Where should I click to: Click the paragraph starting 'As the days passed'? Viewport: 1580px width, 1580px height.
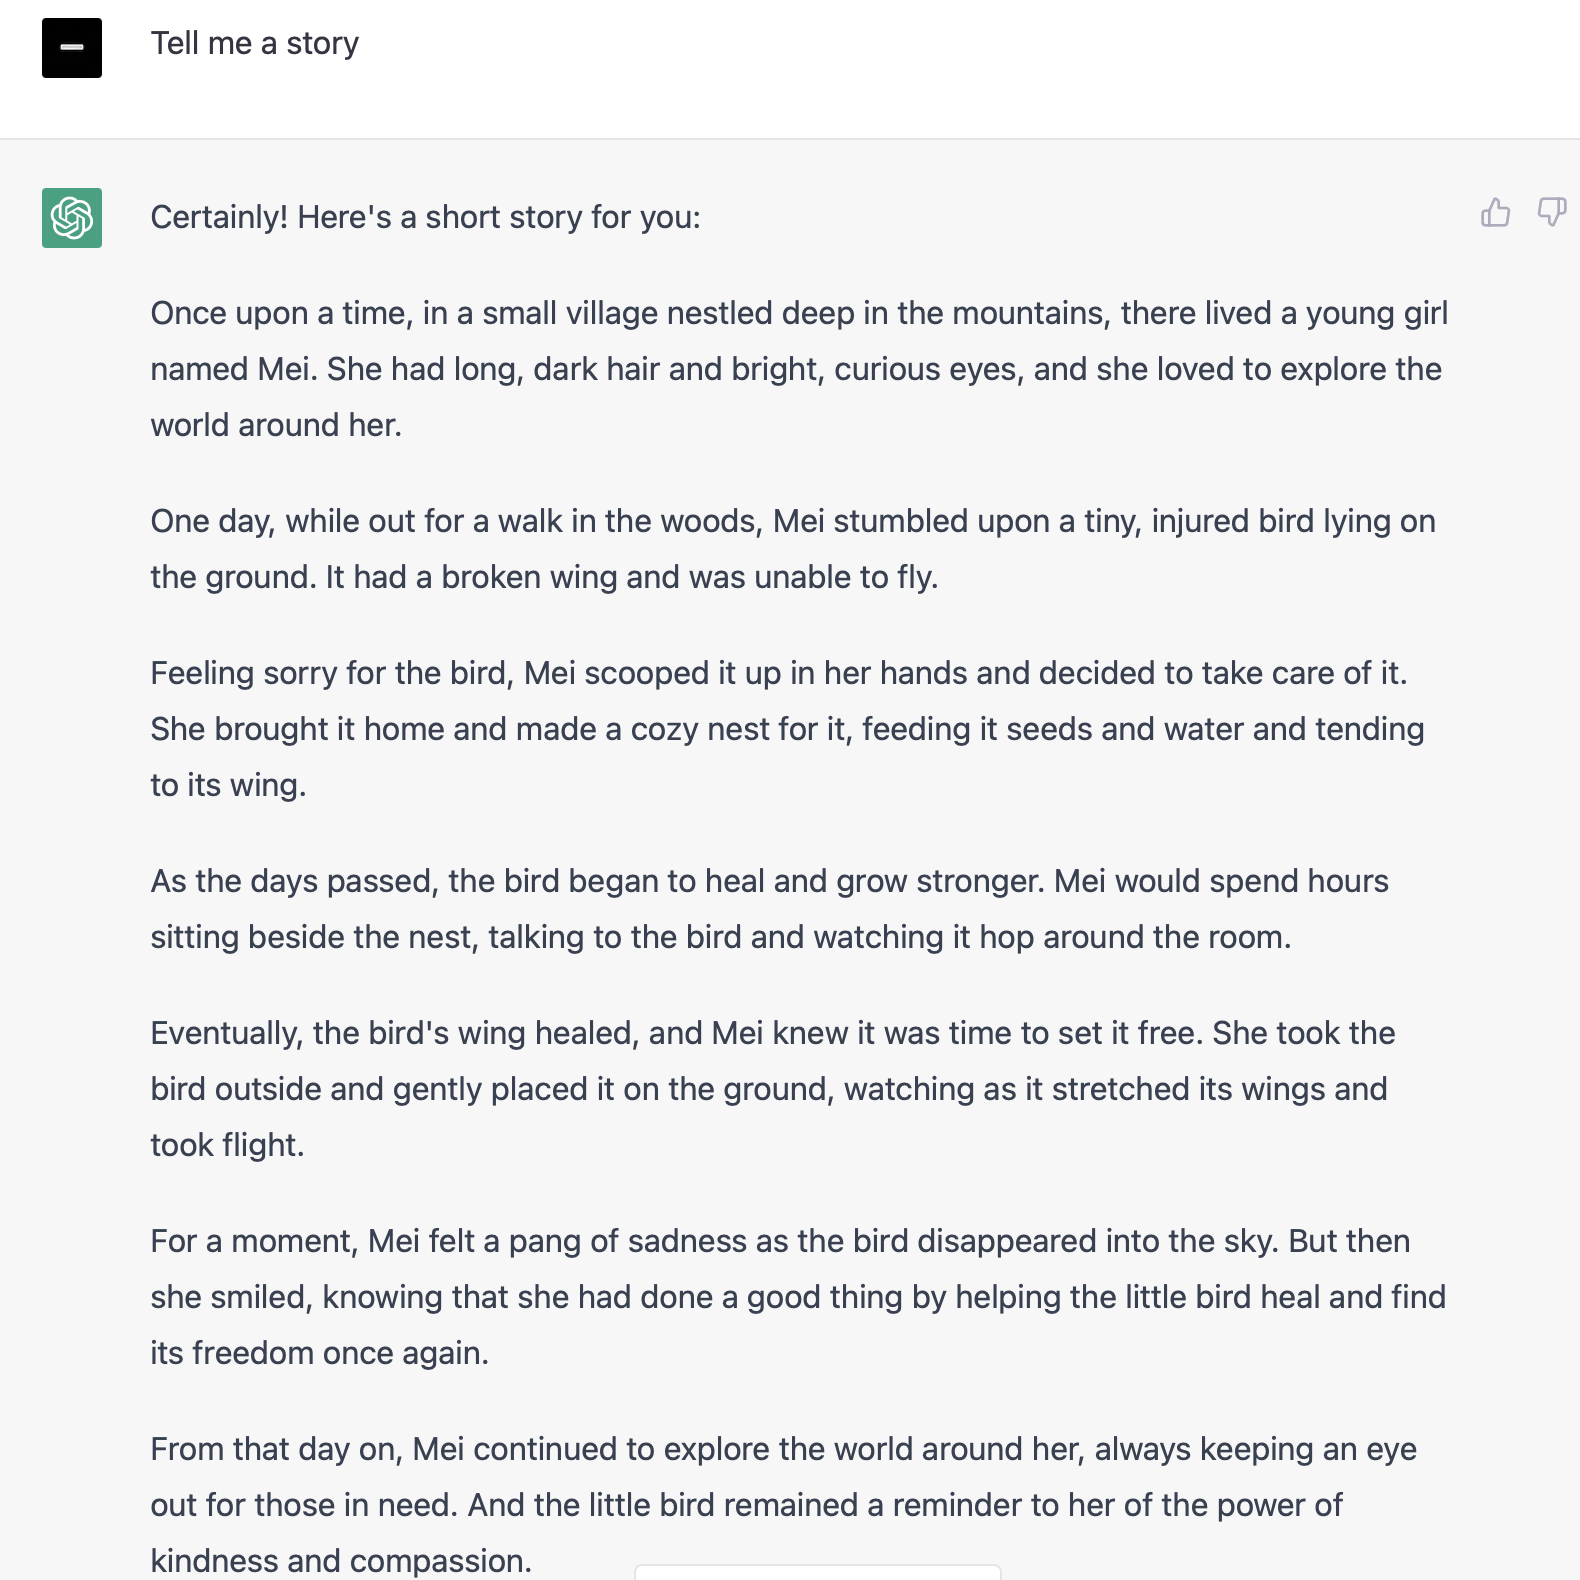[x=770, y=909]
